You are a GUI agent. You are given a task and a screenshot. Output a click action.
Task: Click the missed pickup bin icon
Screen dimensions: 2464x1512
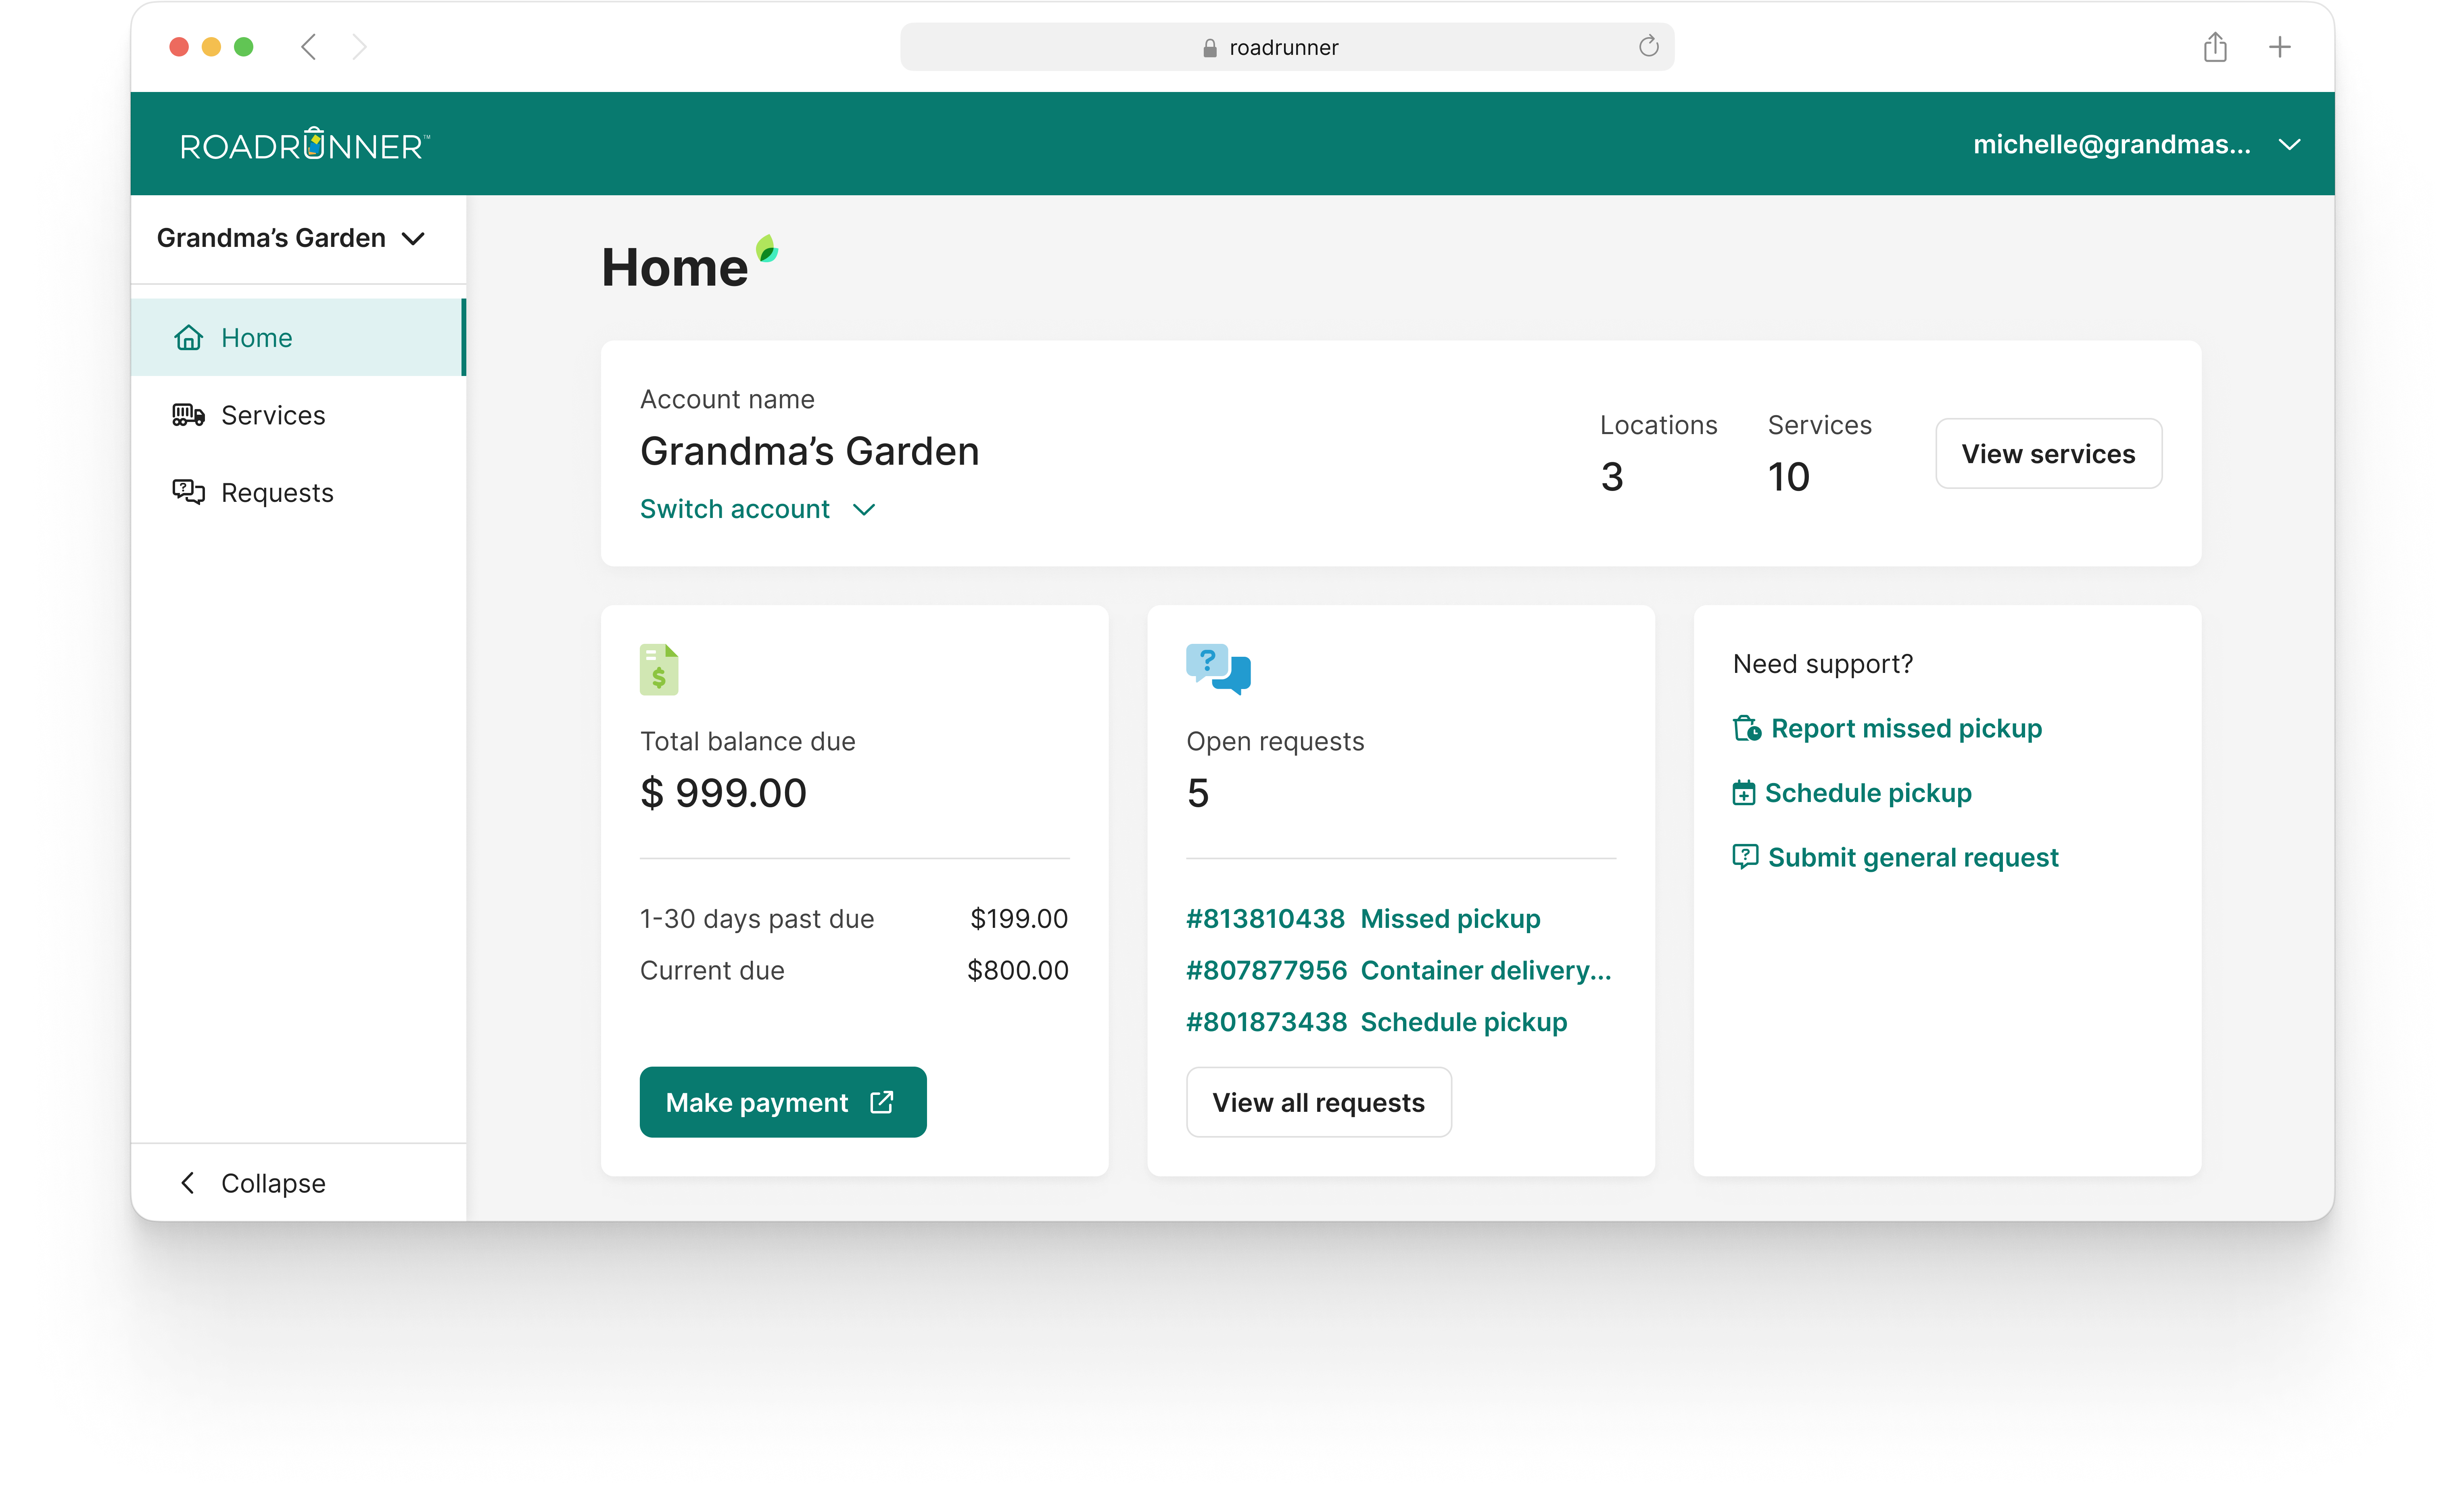[1747, 728]
